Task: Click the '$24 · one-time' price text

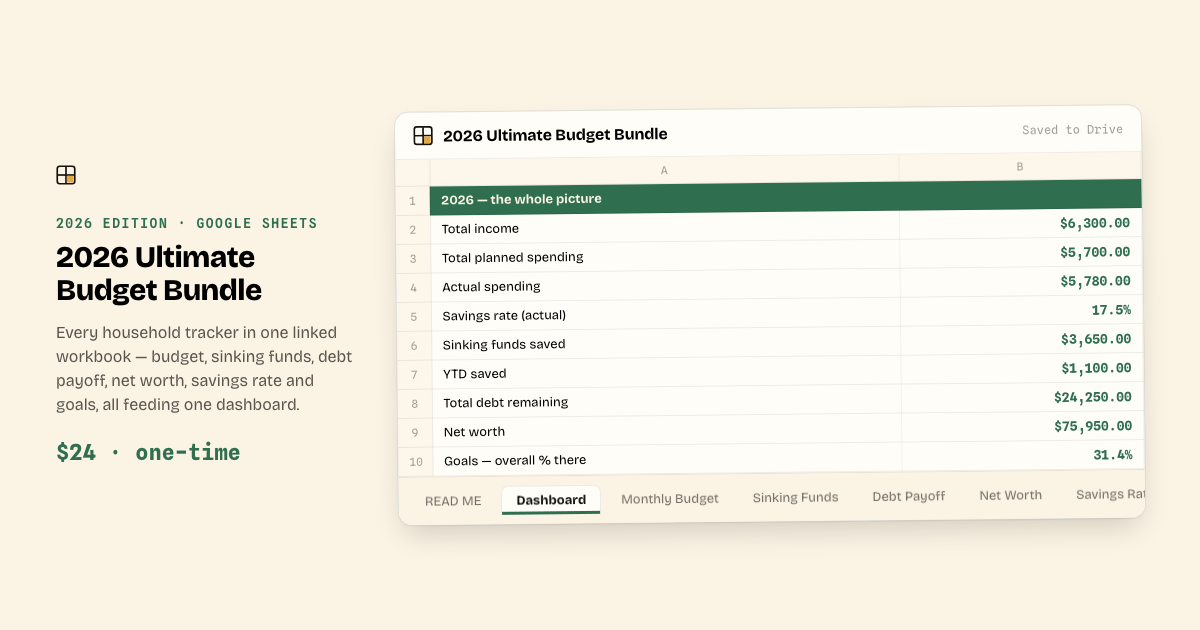Action: click(148, 452)
